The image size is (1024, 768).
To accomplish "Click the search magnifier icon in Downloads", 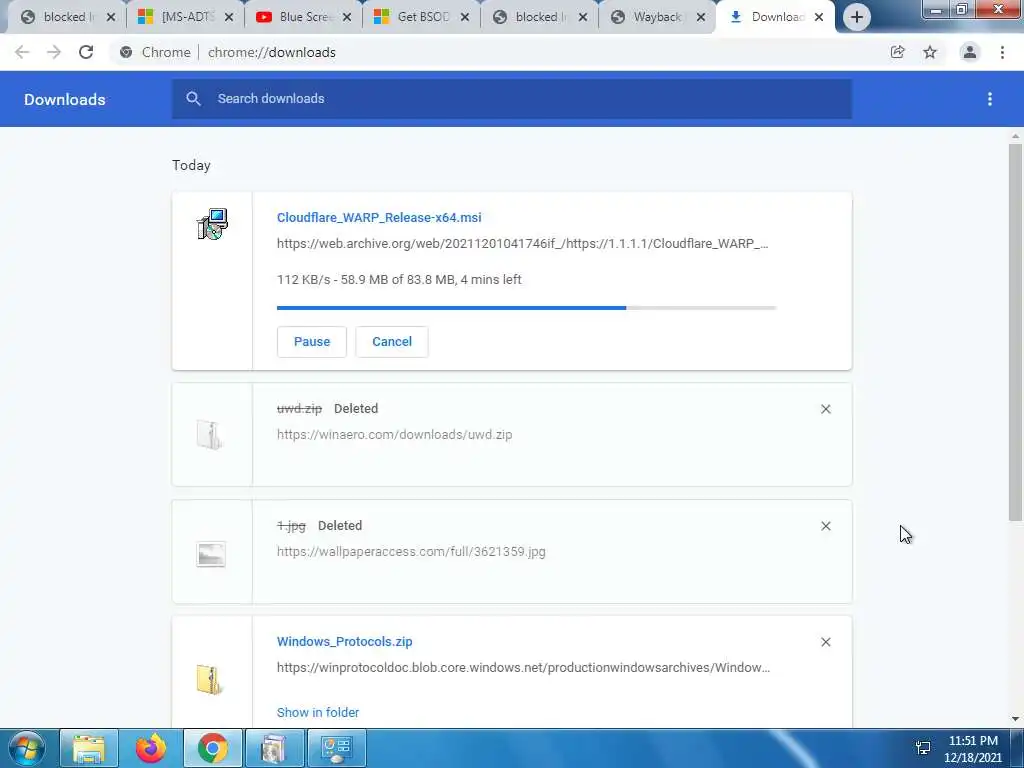I will 193,99.
